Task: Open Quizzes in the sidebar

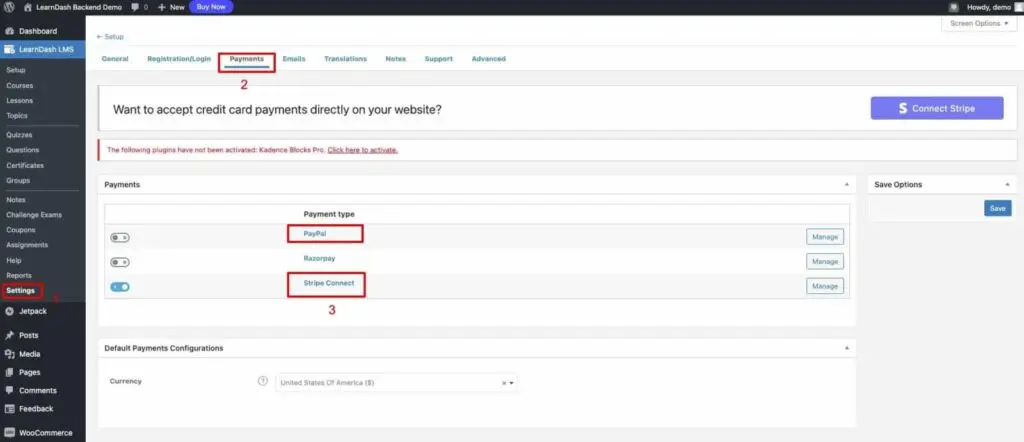Action: [19, 135]
